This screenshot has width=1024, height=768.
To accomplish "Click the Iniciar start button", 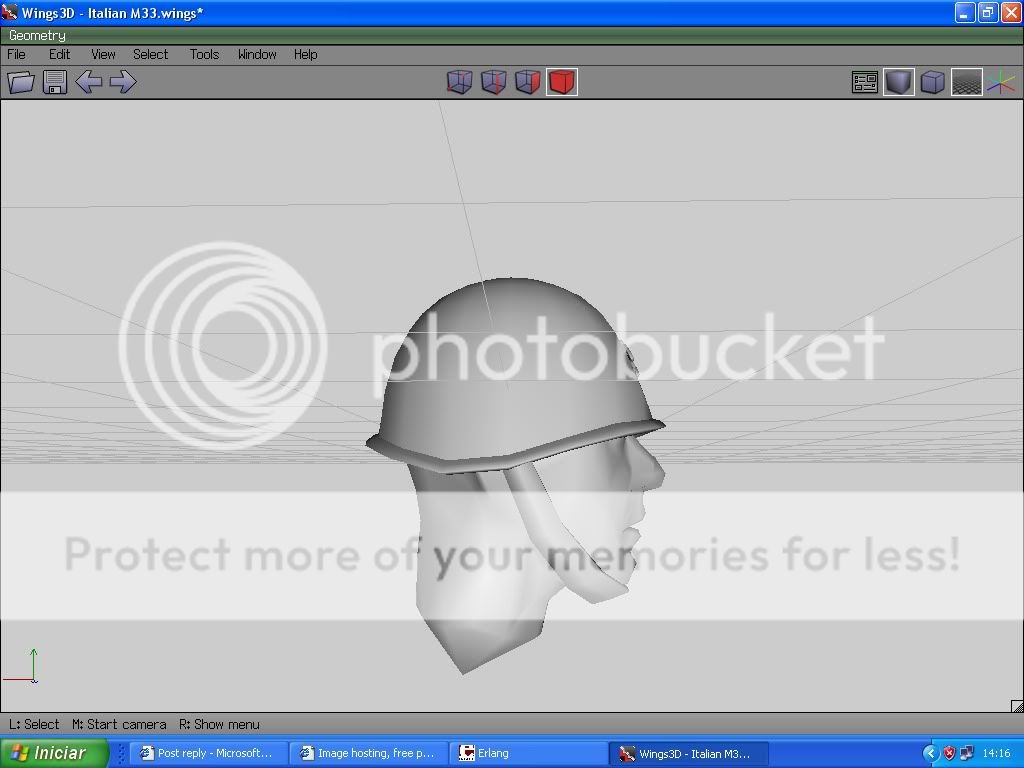I will (x=48, y=753).
